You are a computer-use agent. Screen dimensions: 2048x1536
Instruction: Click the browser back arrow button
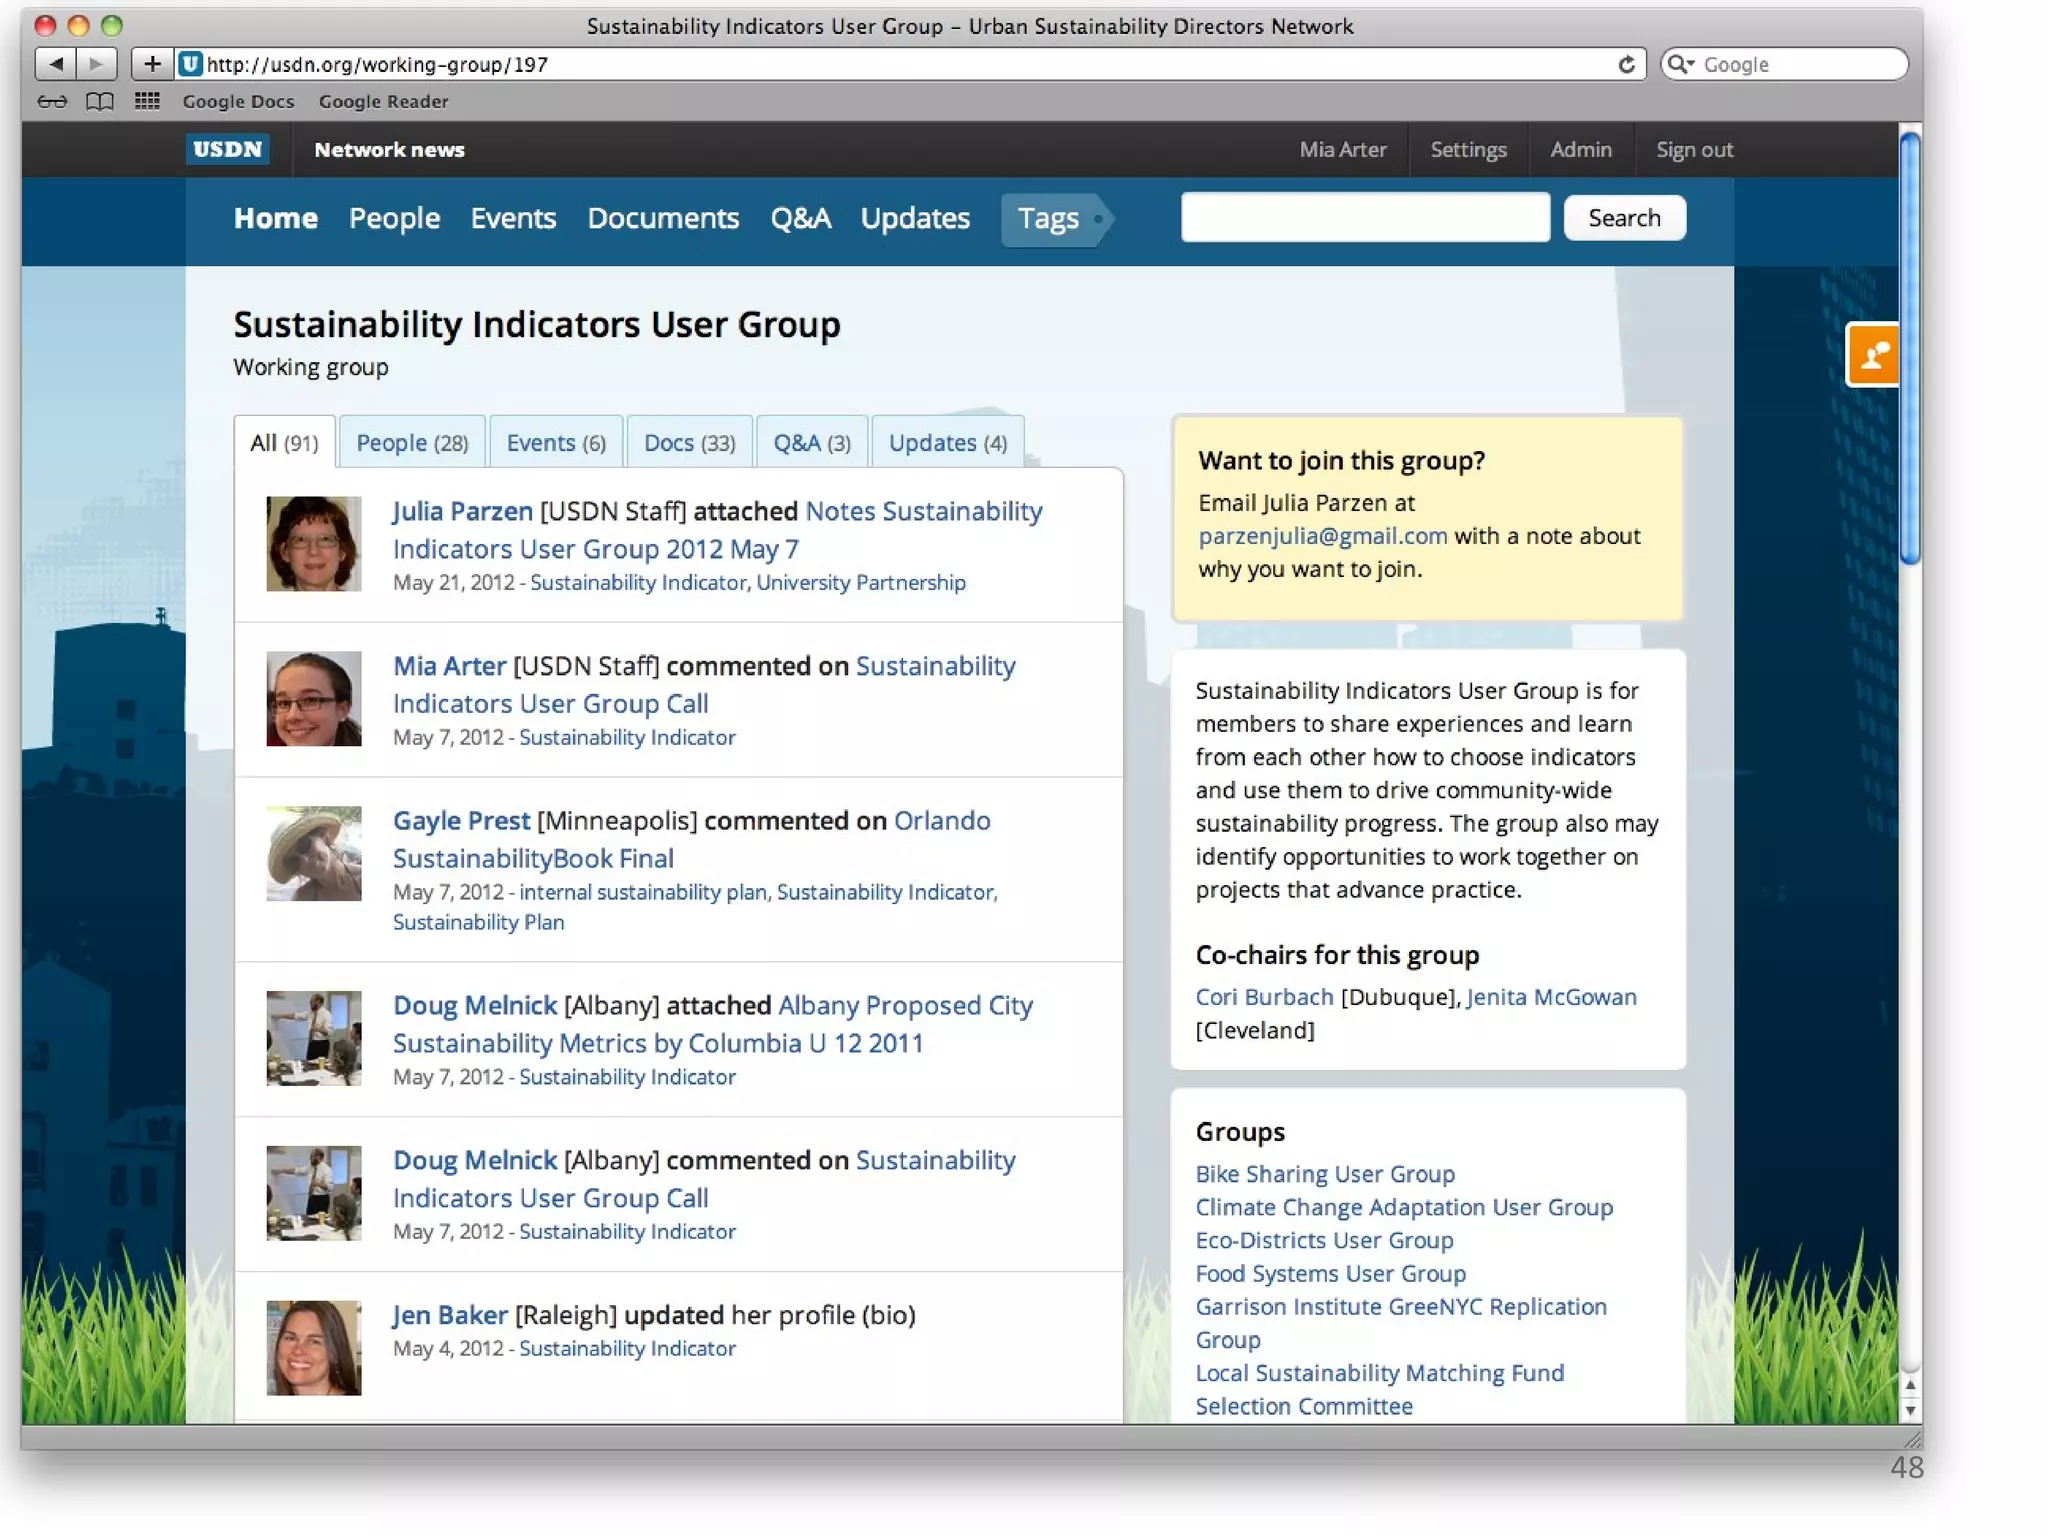point(56,65)
